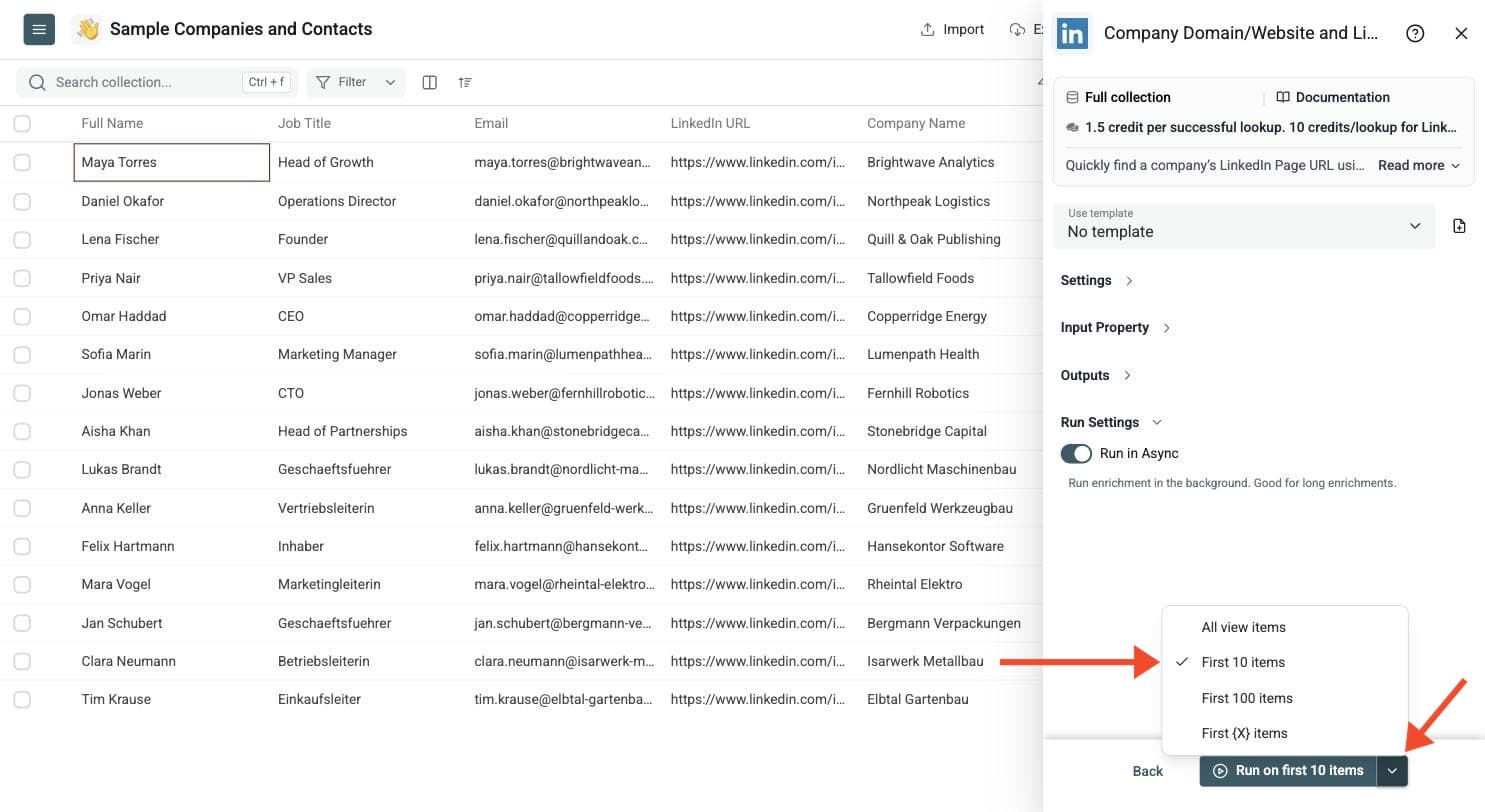Click Run on first 10 items

[1288, 771]
